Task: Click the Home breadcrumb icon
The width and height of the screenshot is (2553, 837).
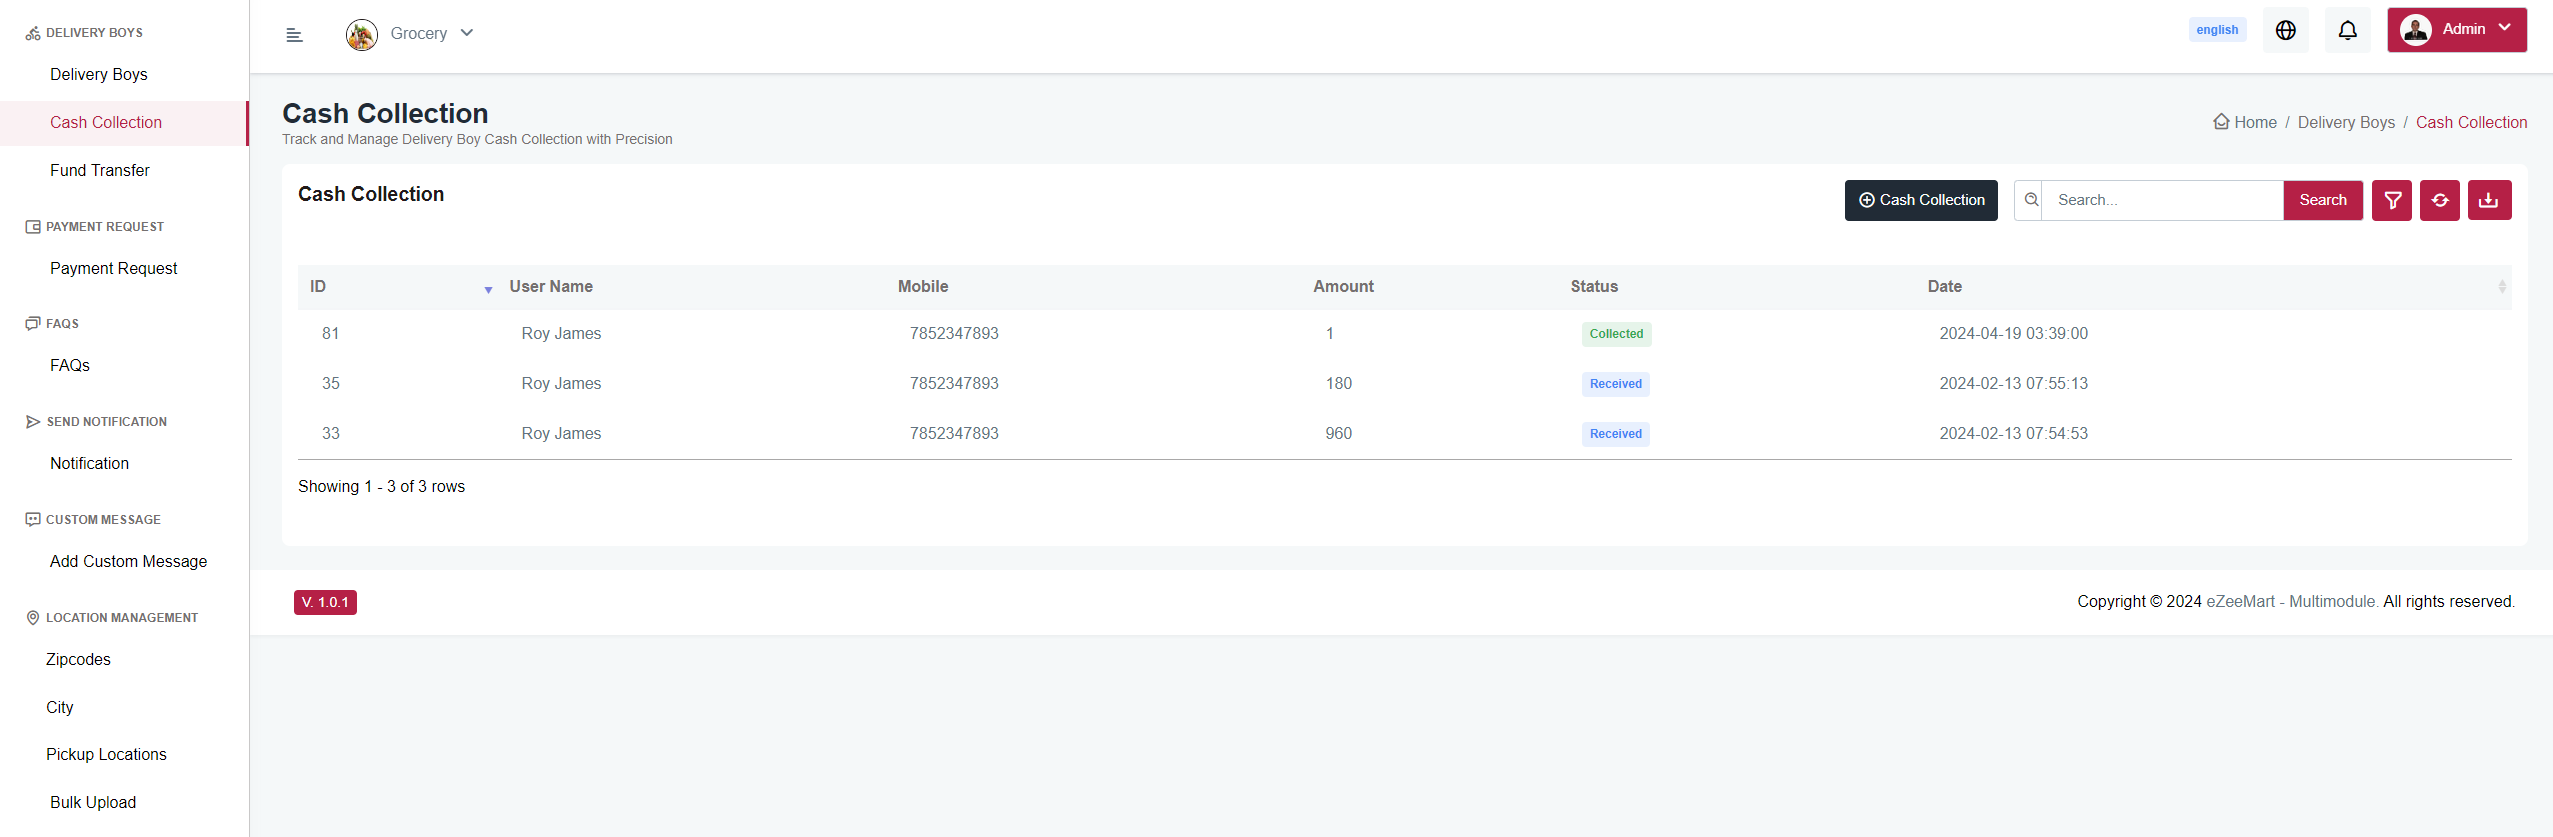Action: pos(2221,122)
